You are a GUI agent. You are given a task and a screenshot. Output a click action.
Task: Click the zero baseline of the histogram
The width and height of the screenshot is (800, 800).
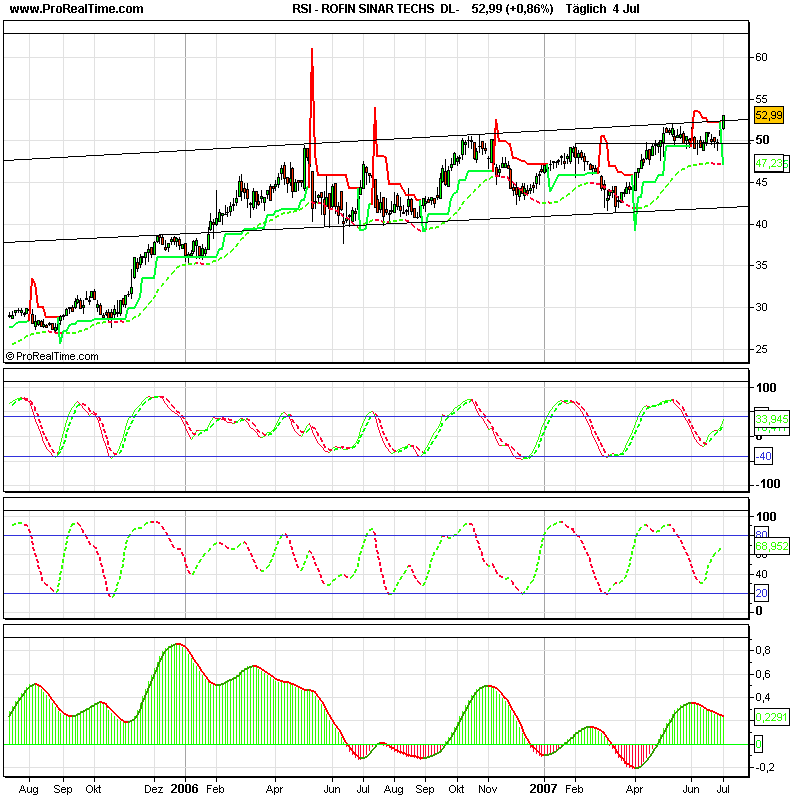tap(400, 742)
